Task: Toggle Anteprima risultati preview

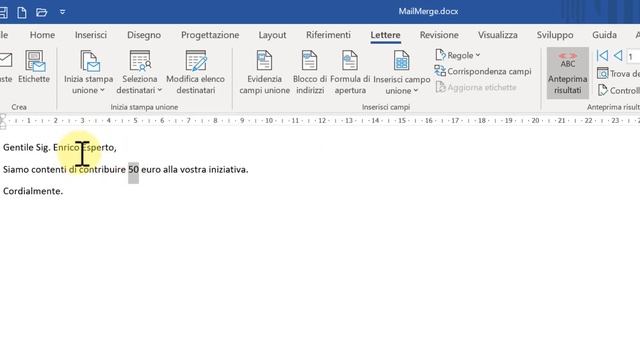Action: pos(568,73)
